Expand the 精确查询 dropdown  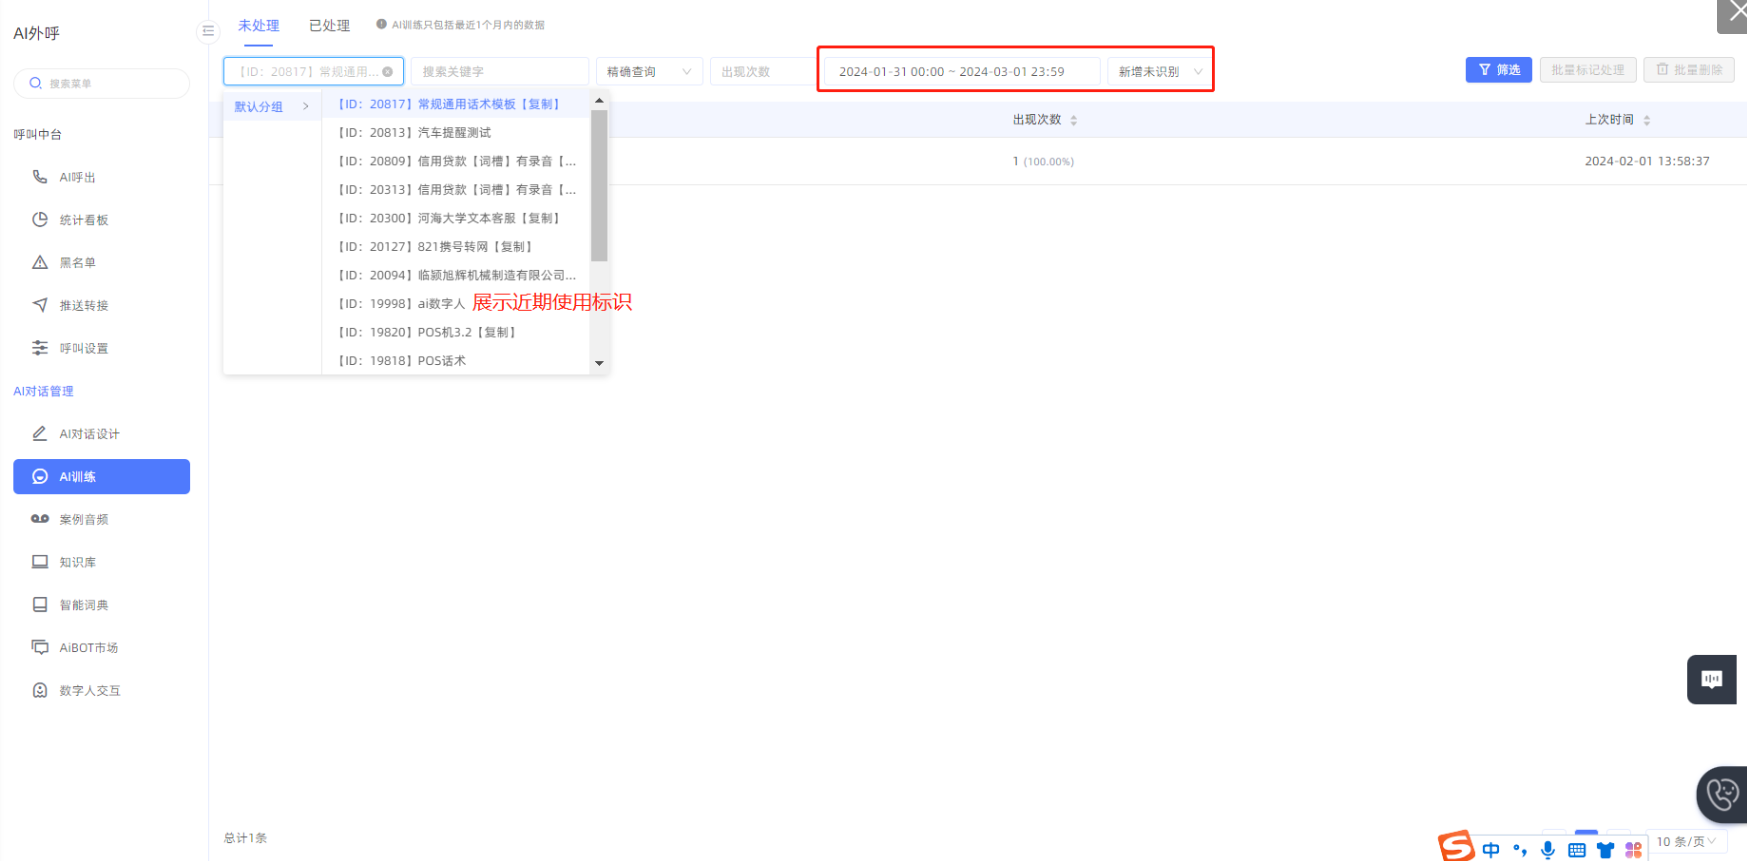point(648,72)
